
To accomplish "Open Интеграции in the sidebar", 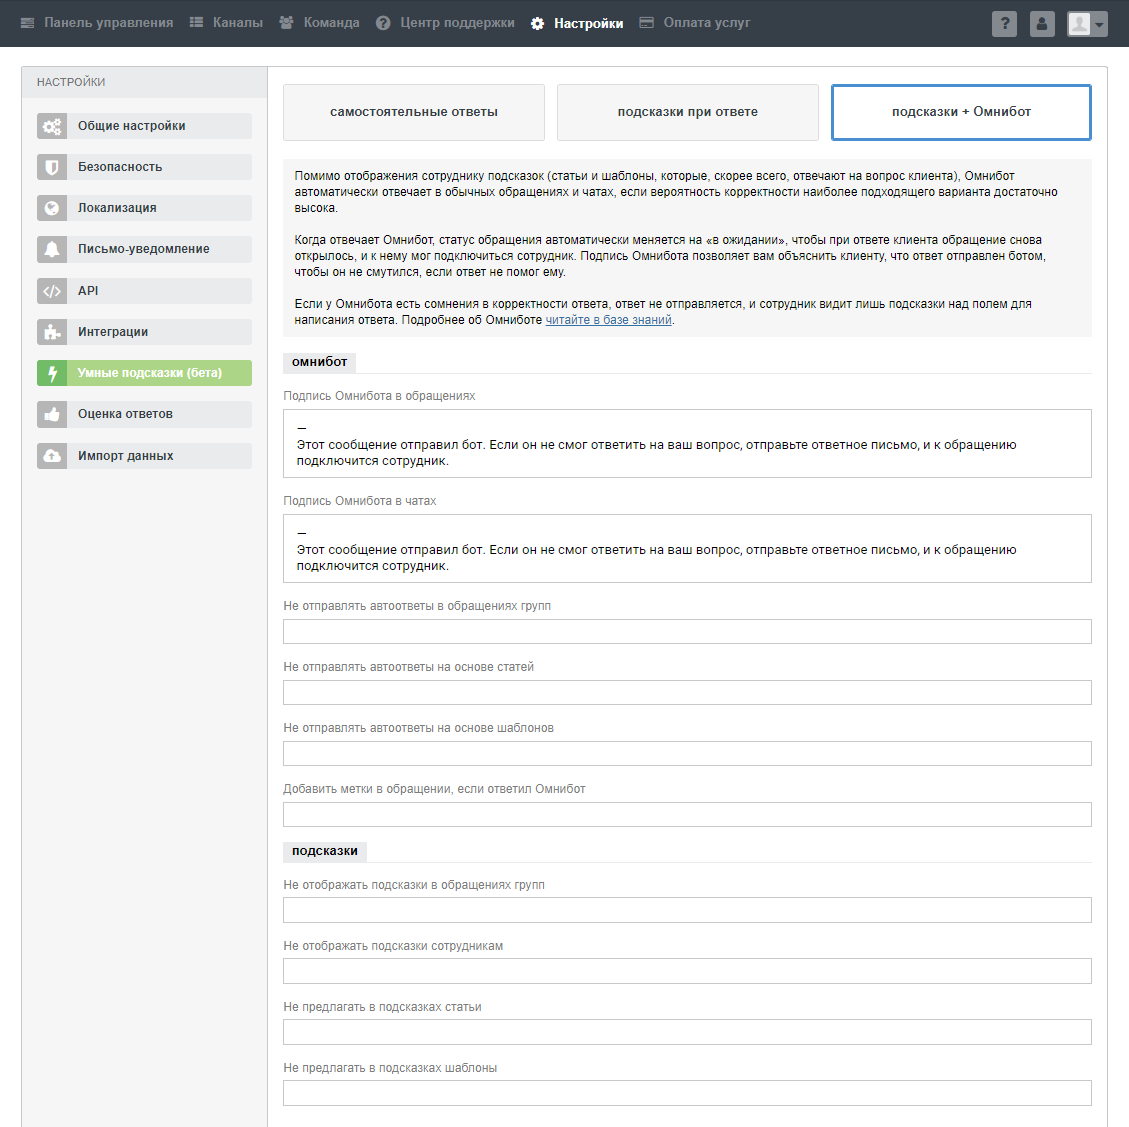I will (x=145, y=332).
